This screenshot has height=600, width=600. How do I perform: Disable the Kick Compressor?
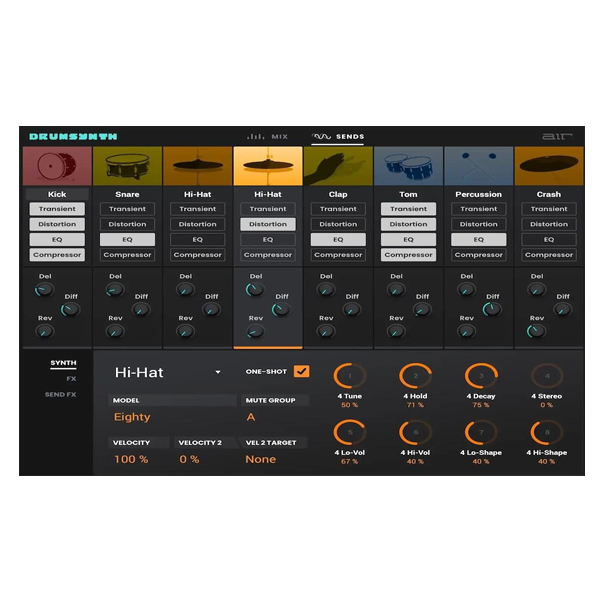click(x=57, y=255)
